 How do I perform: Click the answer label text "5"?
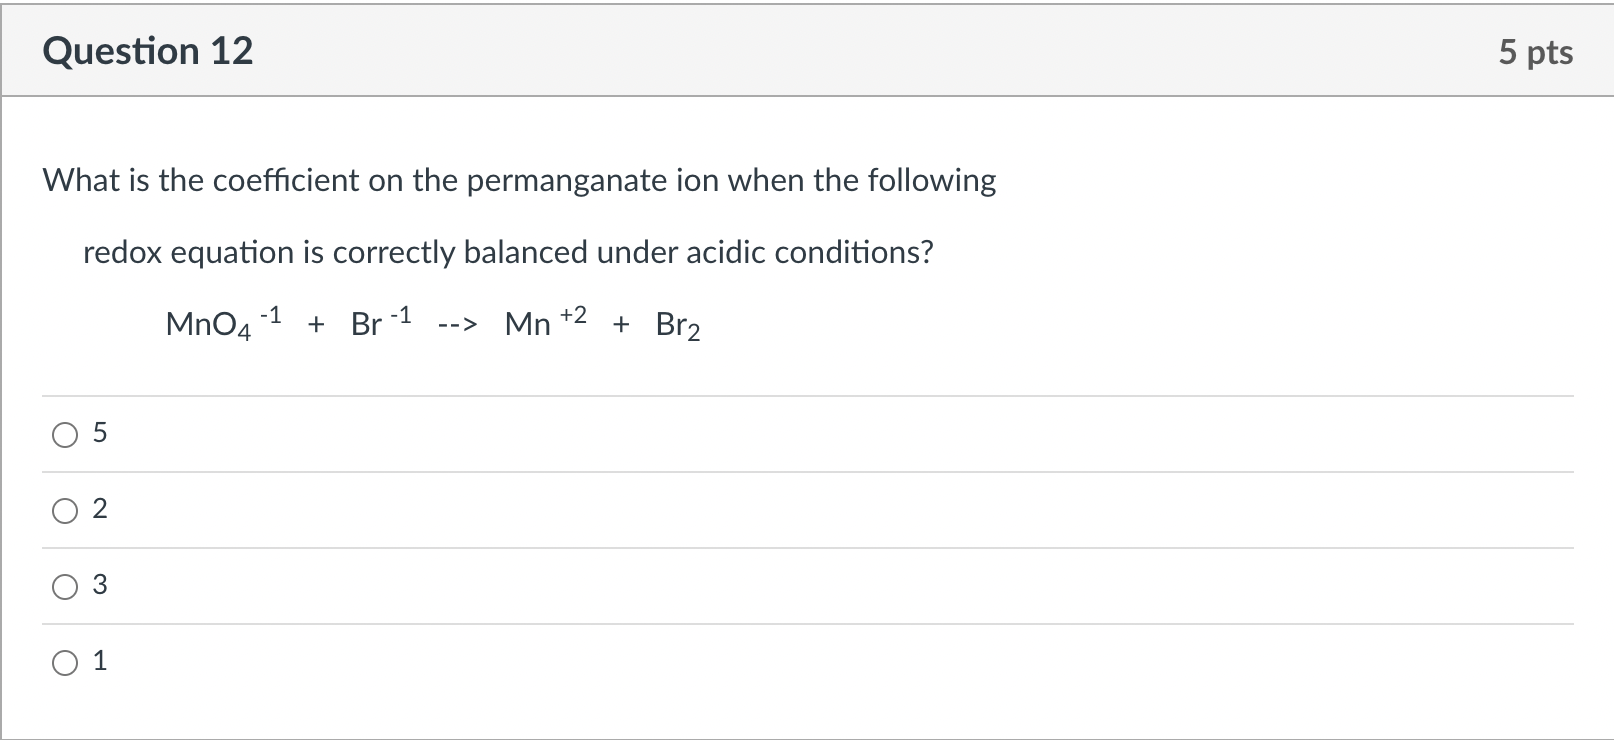click(x=99, y=433)
